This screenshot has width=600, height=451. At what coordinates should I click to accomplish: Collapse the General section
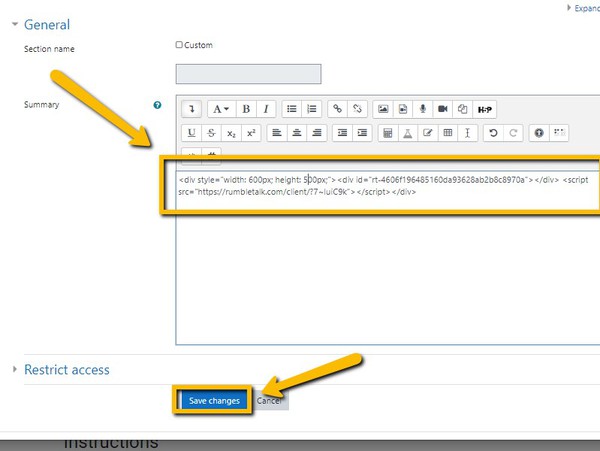pos(15,24)
